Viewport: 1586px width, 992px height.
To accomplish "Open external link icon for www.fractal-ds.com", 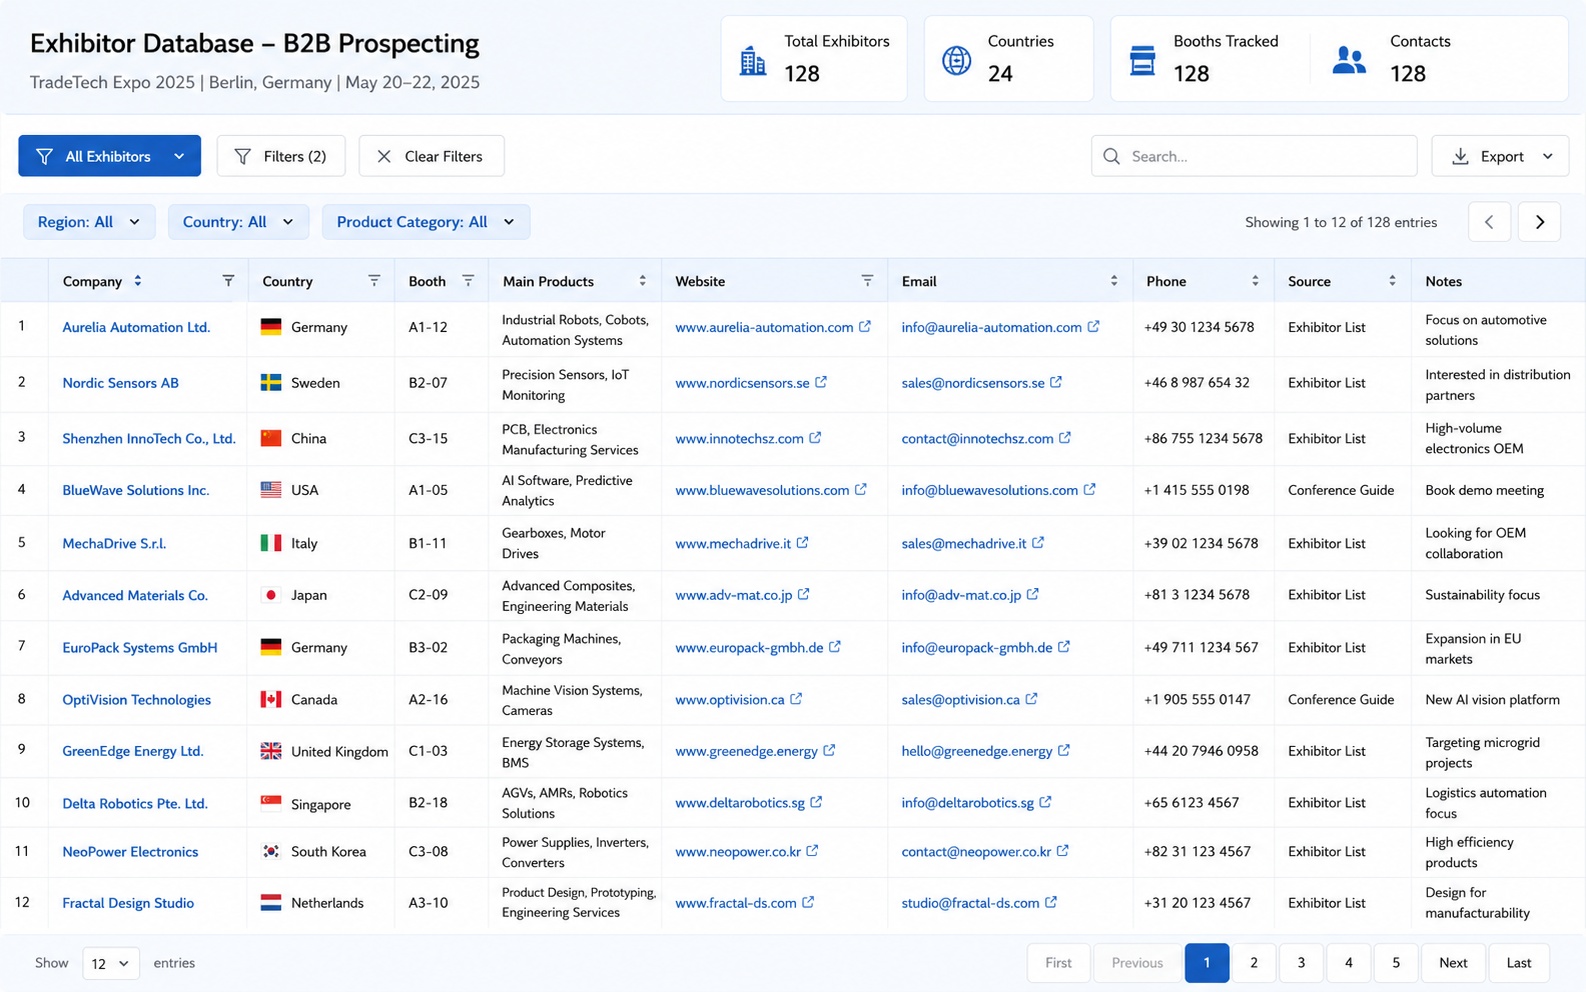I will [808, 902].
